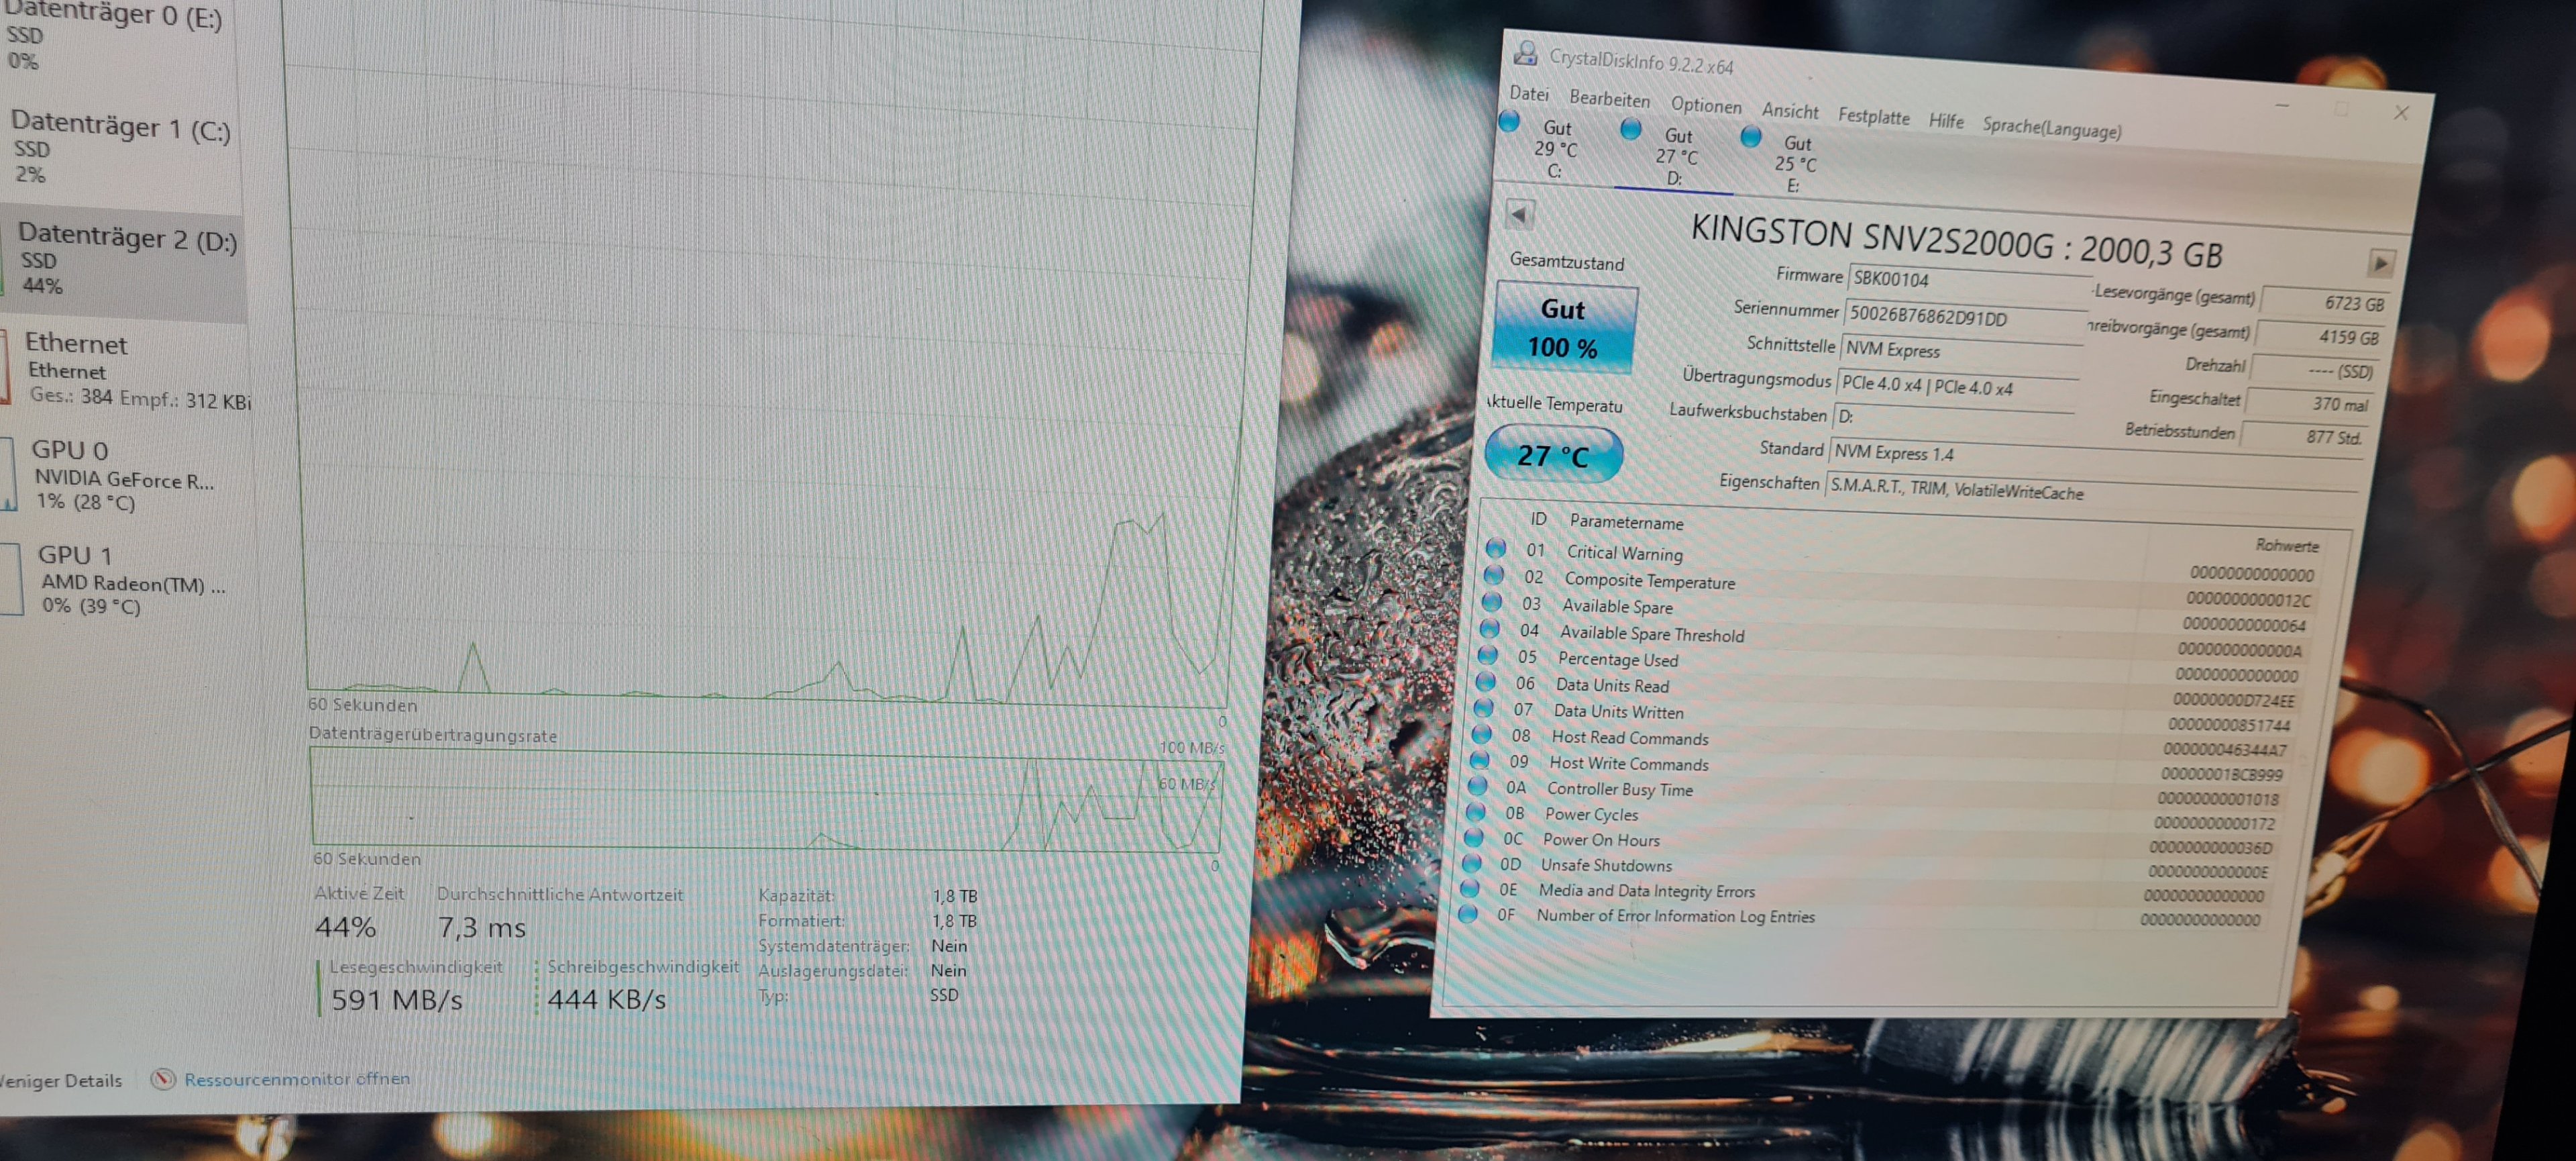2576x1161 pixels.
Task: Open the Optionen menu
Action: click(1705, 105)
